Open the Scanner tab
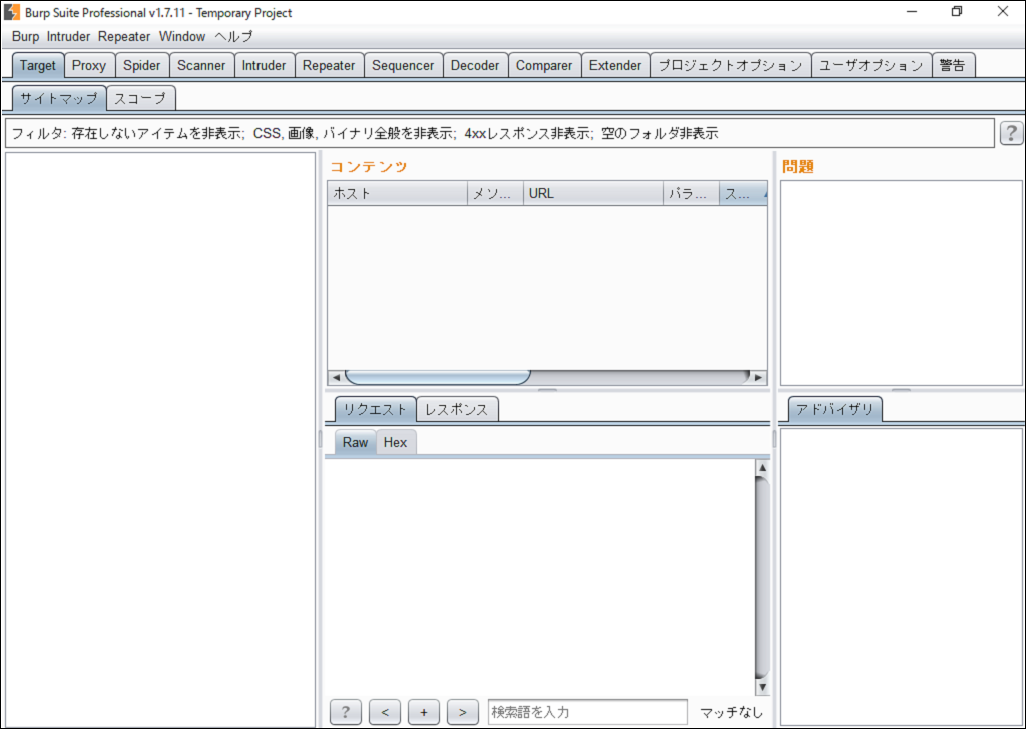1026x729 pixels. [x=201, y=65]
